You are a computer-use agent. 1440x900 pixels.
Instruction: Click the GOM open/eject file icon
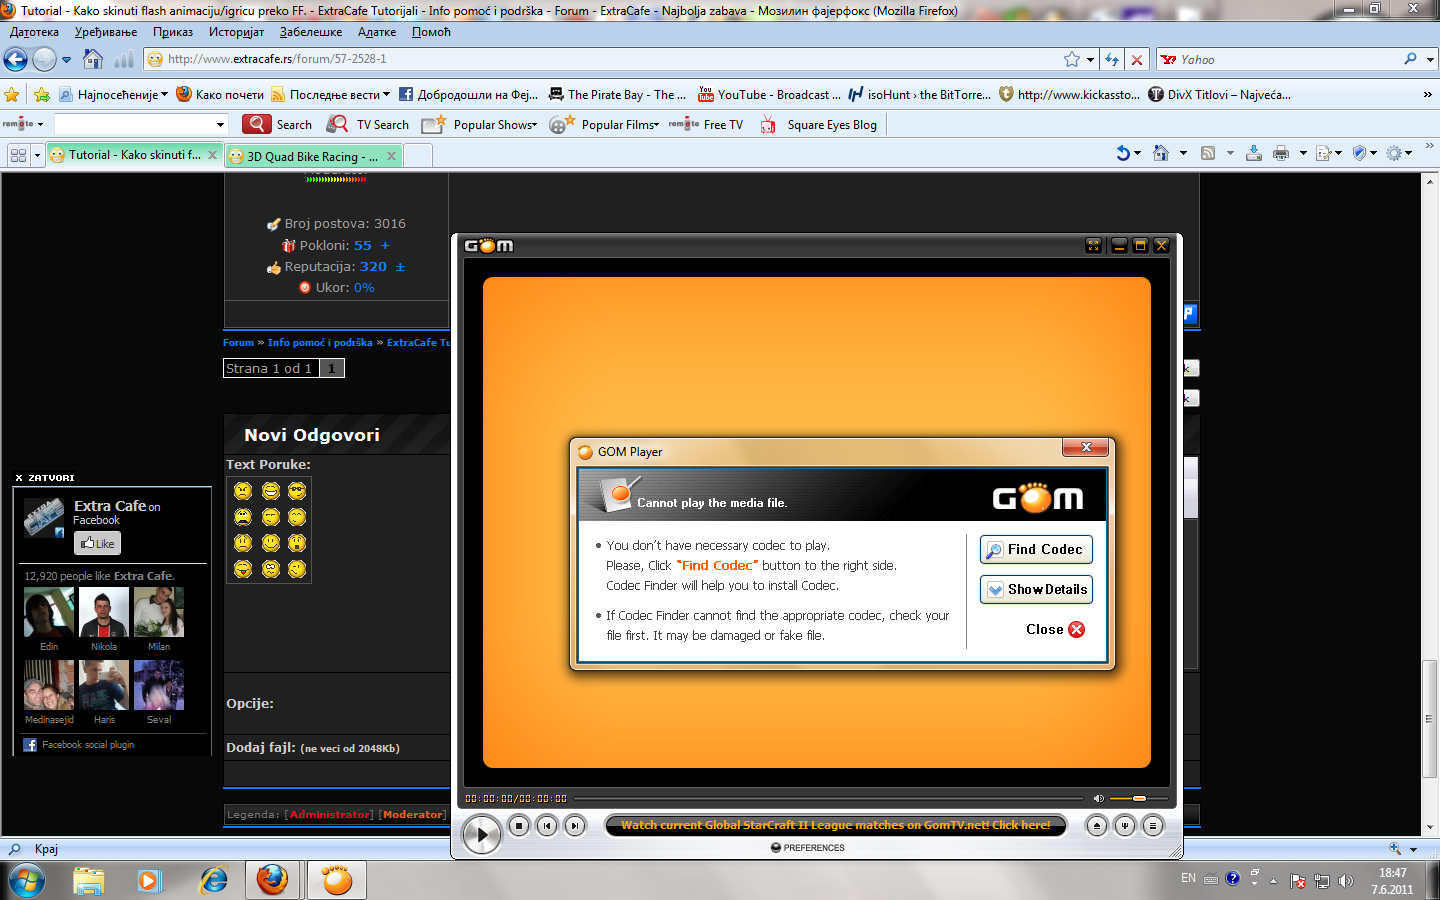[x=1097, y=826]
